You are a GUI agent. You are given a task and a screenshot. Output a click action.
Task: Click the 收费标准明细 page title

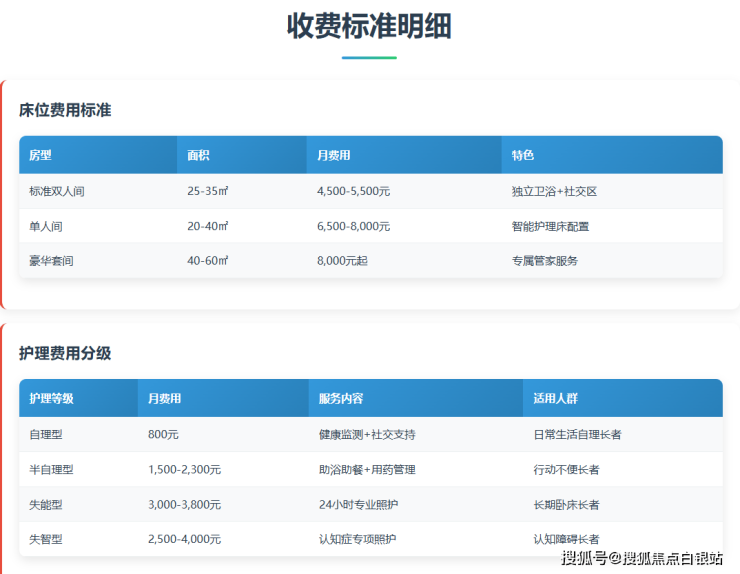pyautogui.click(x=369, y=26)
